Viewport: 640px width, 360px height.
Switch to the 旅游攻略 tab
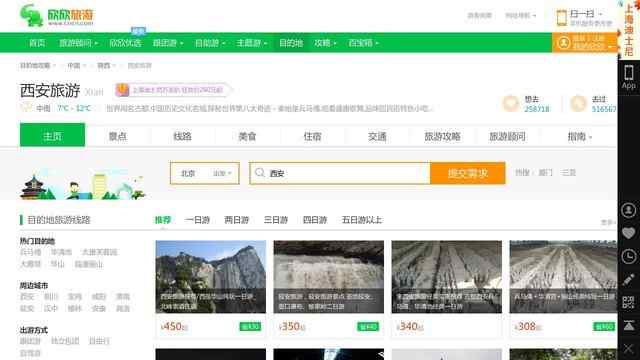point(442,136)
